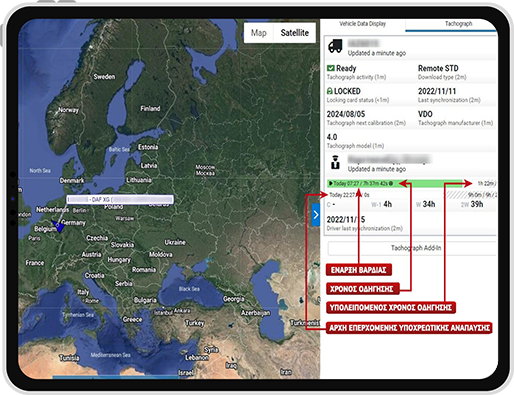Switch map view to Map
Image resolution: width=514 pixels, height=395 pixels.
pos(259,33)
